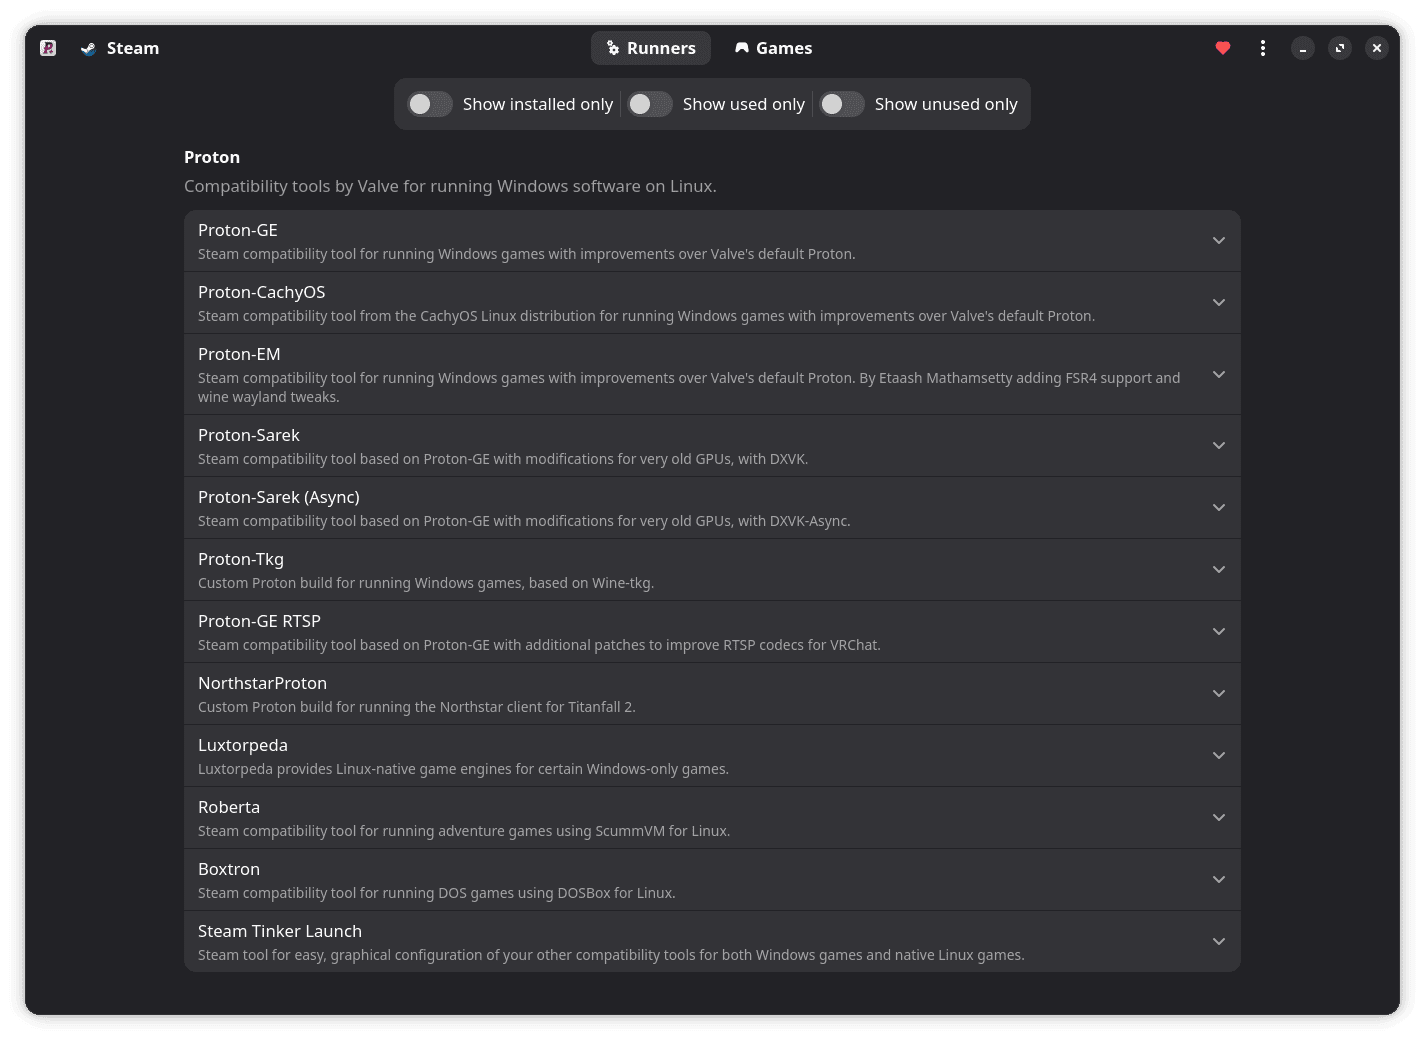This screenshot has width=1425, height=1040.
Task: Click the Steam launcher selector label
Action: 133,48
